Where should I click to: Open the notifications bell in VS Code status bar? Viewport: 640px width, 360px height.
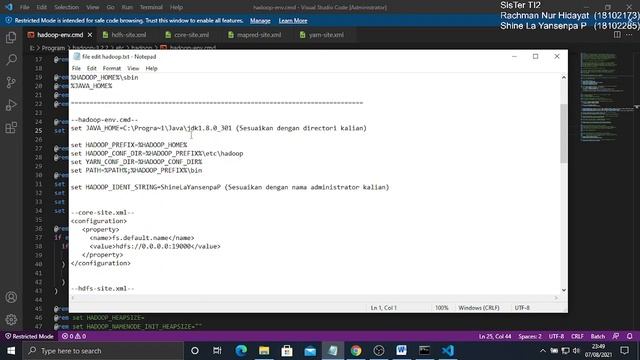coord(629,336)
